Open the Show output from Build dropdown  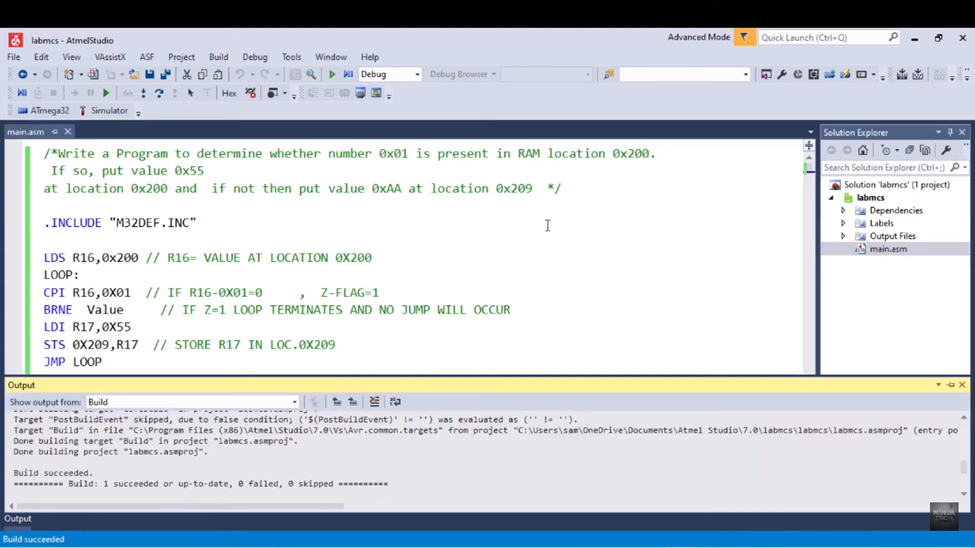tap(193, 402)
